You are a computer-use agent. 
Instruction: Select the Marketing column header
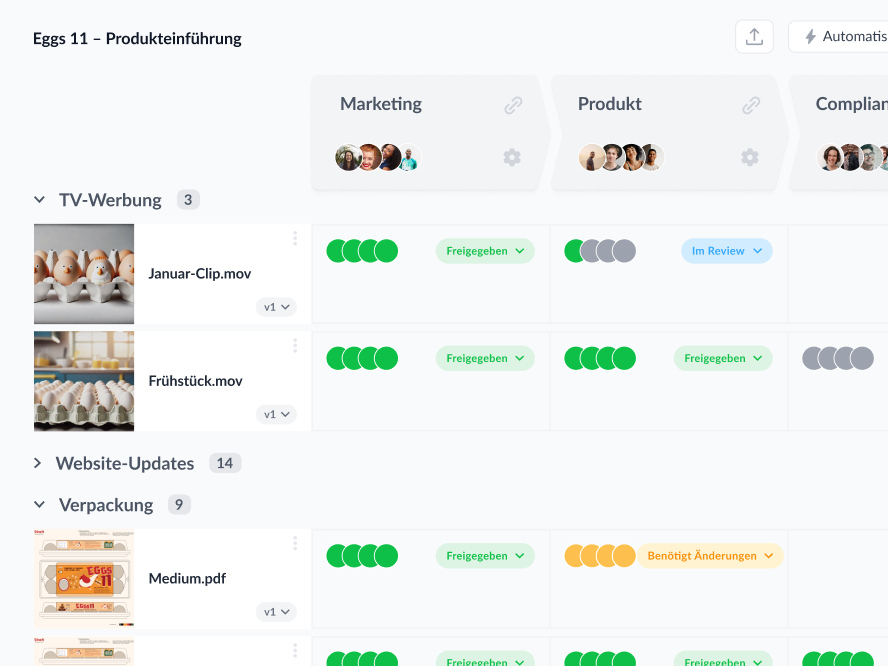pos(381,103)
